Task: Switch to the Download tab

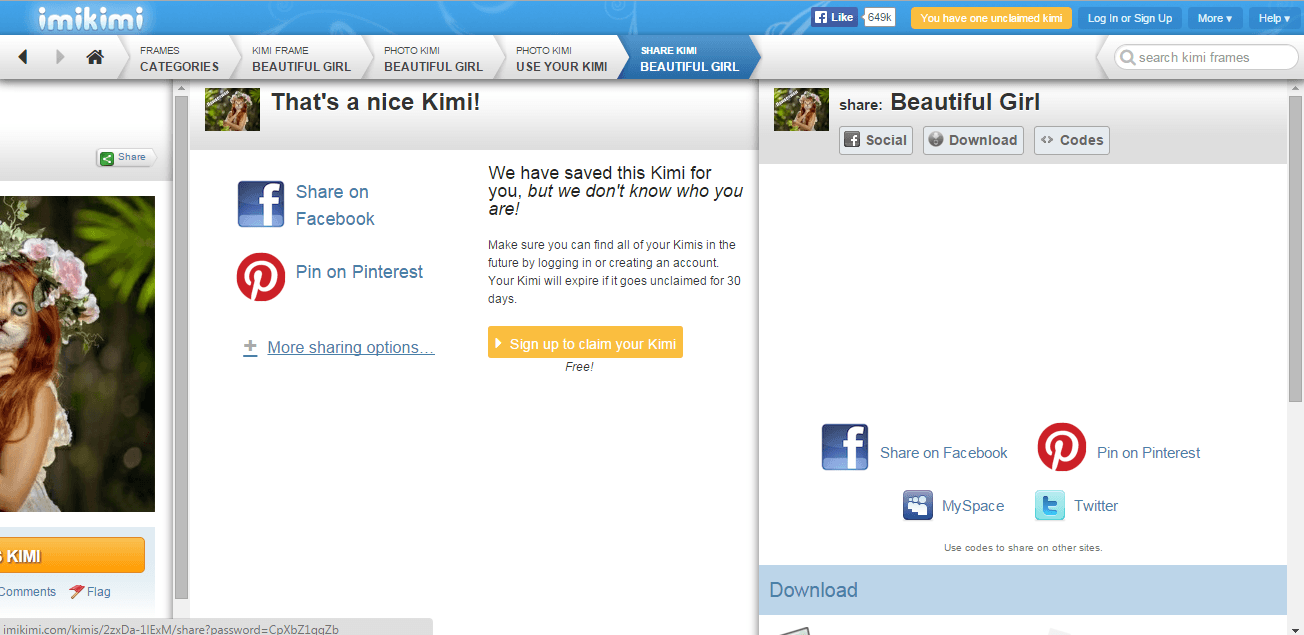Action: [x=973, y=140]
